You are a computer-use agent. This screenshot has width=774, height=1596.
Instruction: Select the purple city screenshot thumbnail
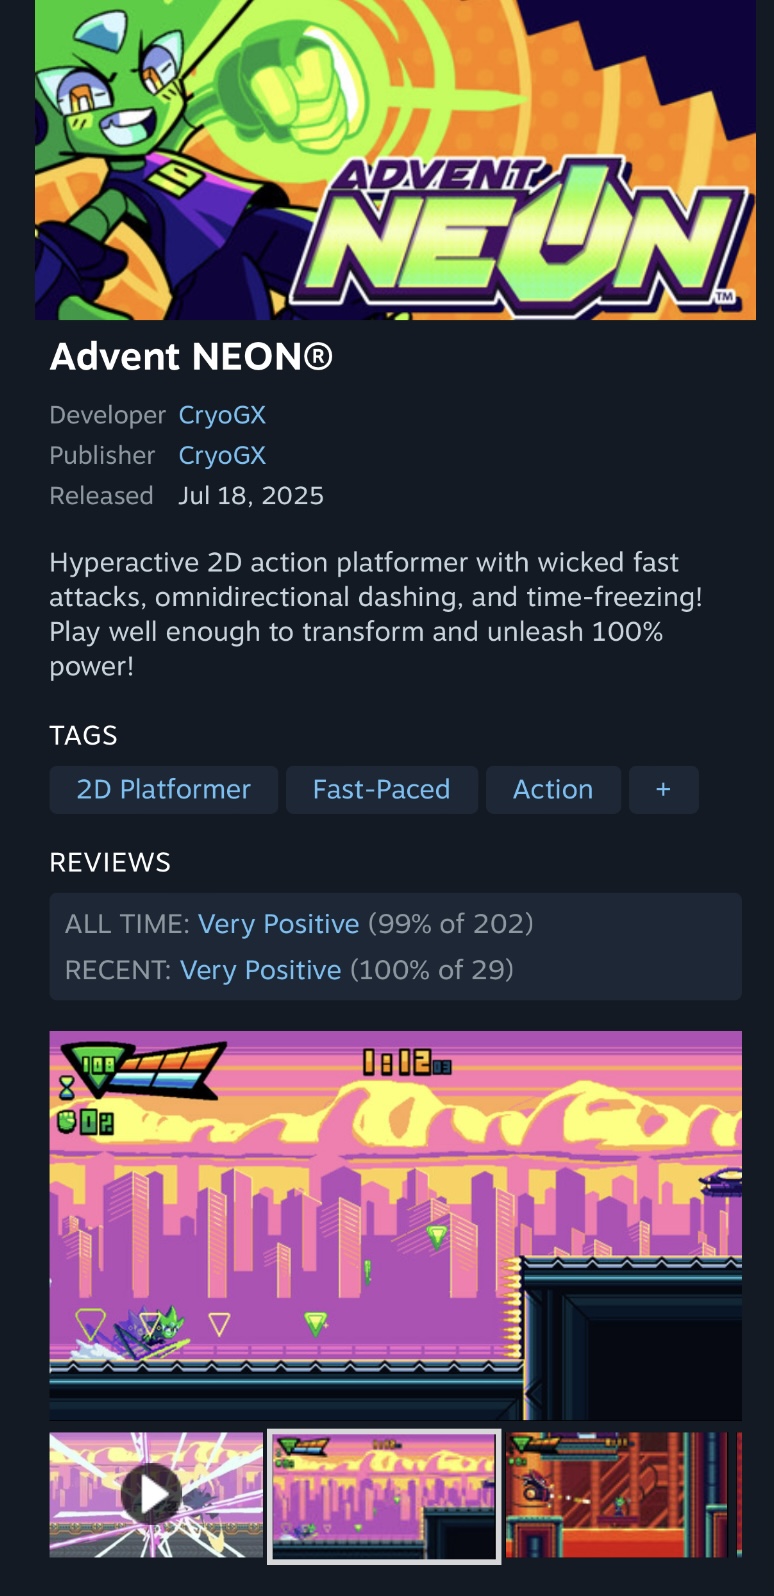[x=384, y=1496]
